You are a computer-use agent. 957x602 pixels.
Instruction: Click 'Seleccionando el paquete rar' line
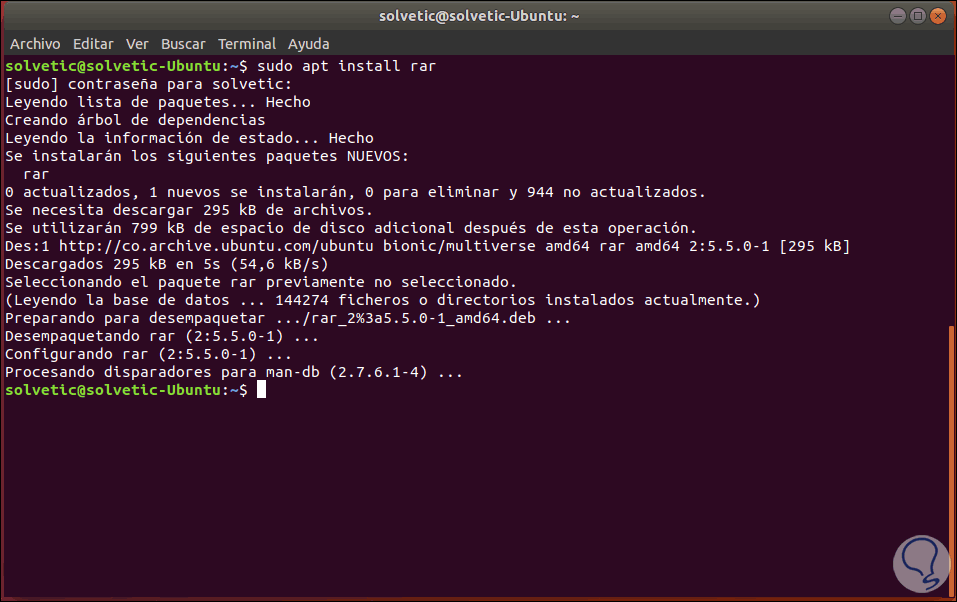[261, 282]
